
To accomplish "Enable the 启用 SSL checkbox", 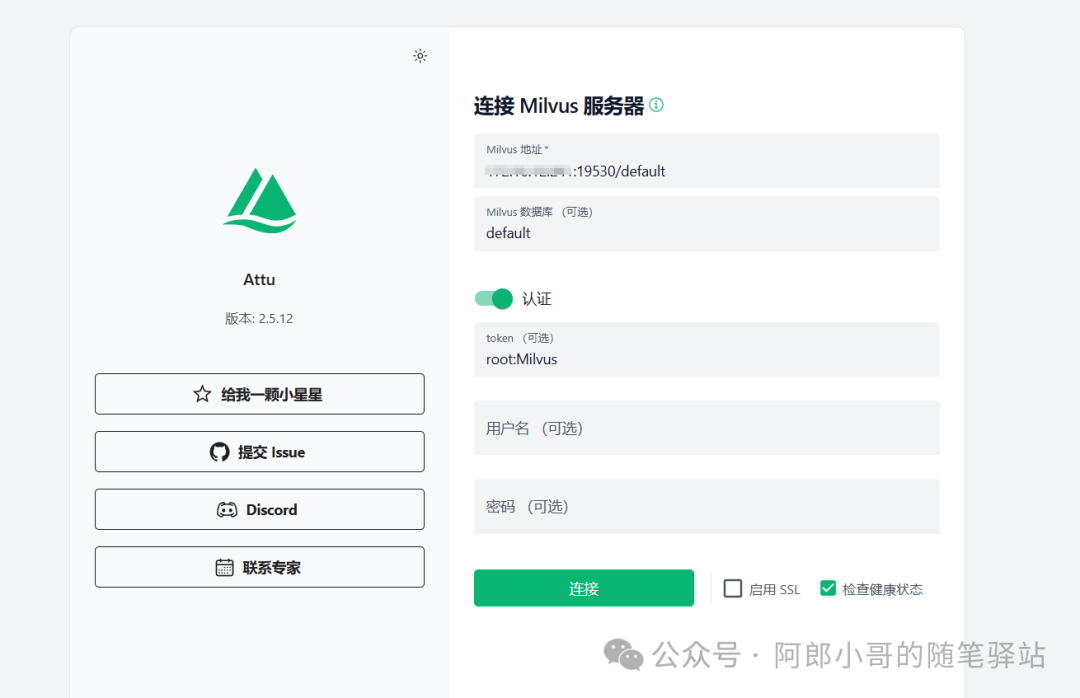I will [733, 588].
